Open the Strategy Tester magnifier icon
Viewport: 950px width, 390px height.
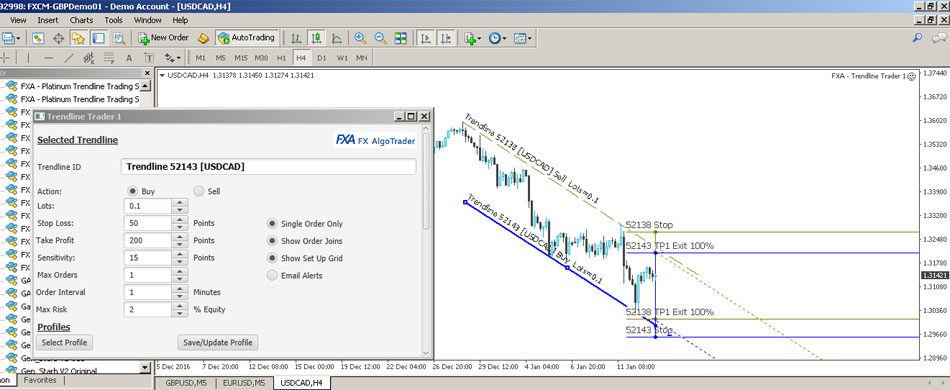pos(119,38)
